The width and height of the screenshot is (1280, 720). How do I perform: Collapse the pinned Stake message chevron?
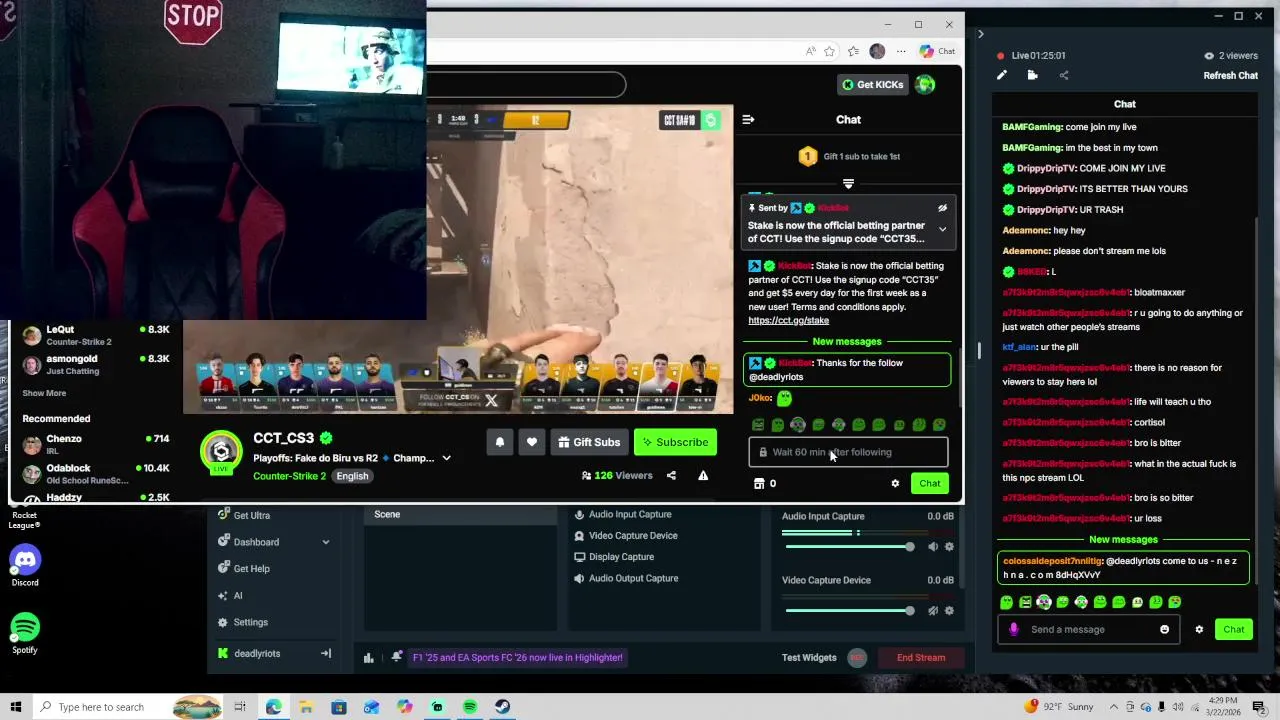click(x=942, y=229)
